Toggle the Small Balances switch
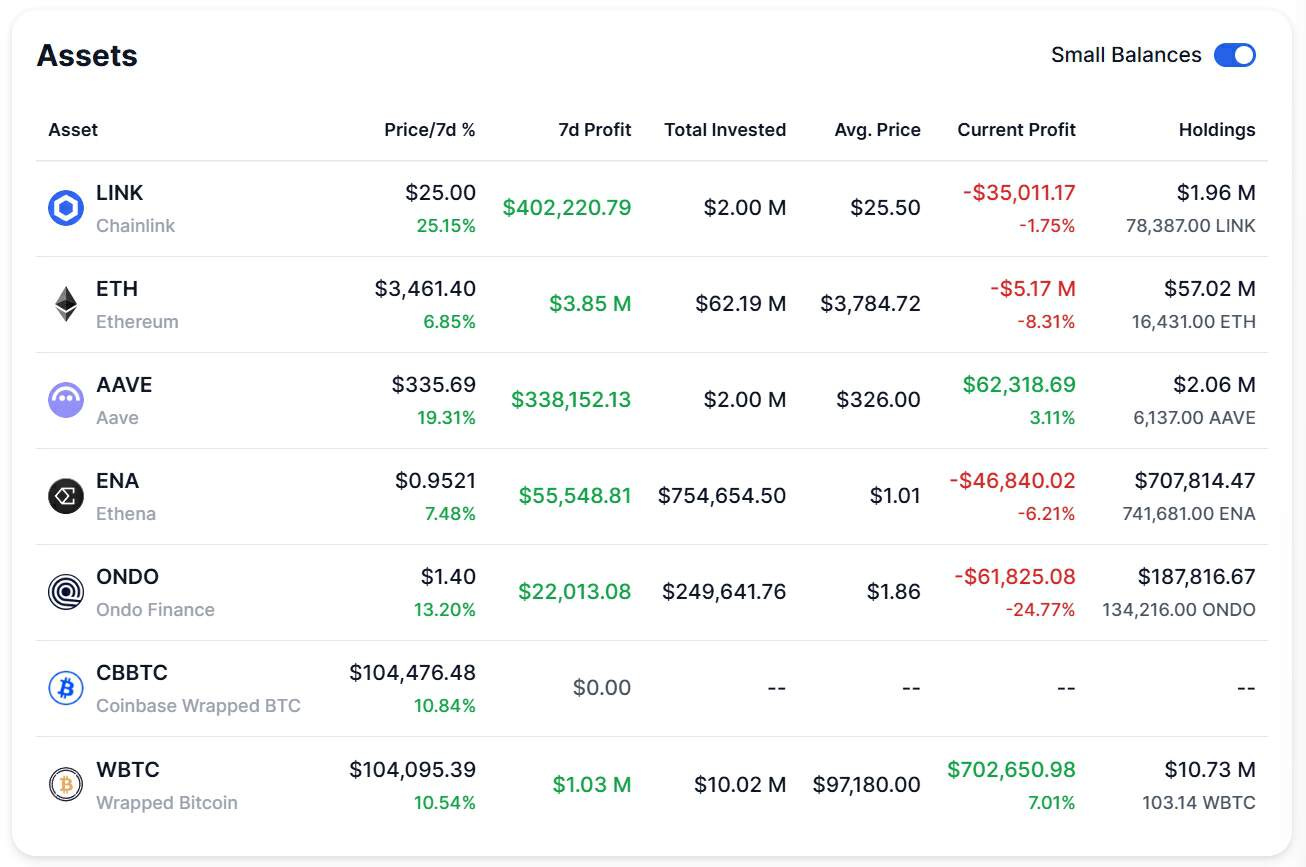1306x867 pixels. [1235, 55]
